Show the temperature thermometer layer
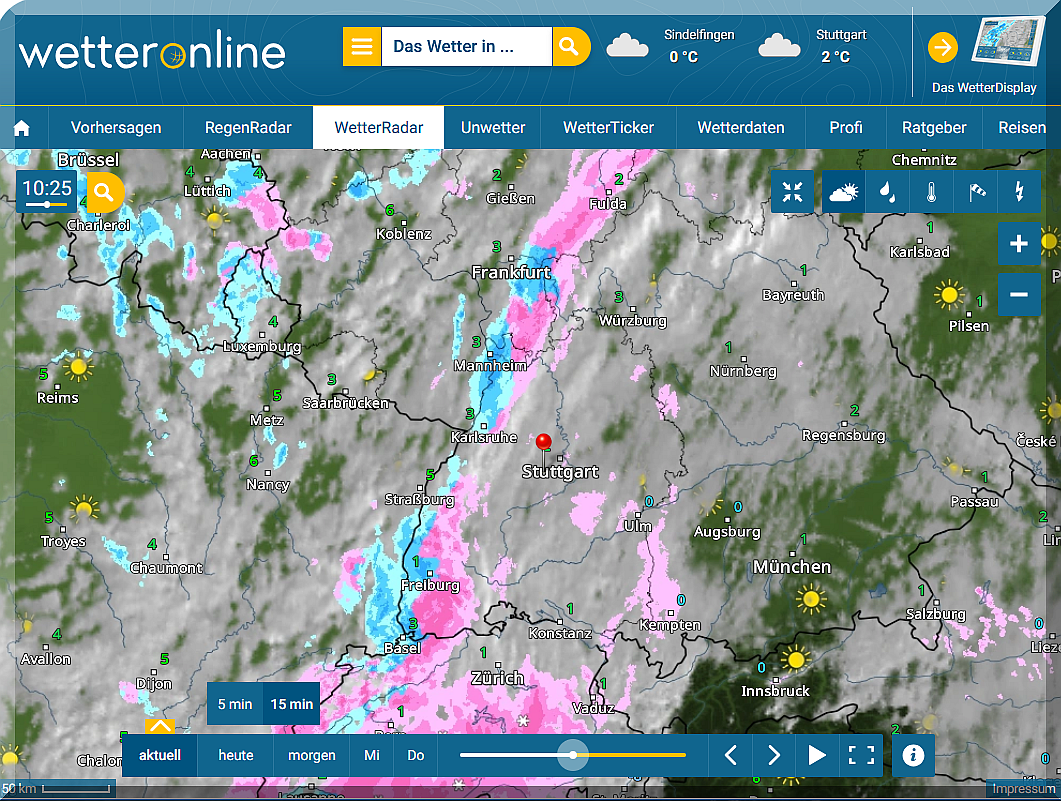Screen dimensions: 1061x801 (931, 191)
